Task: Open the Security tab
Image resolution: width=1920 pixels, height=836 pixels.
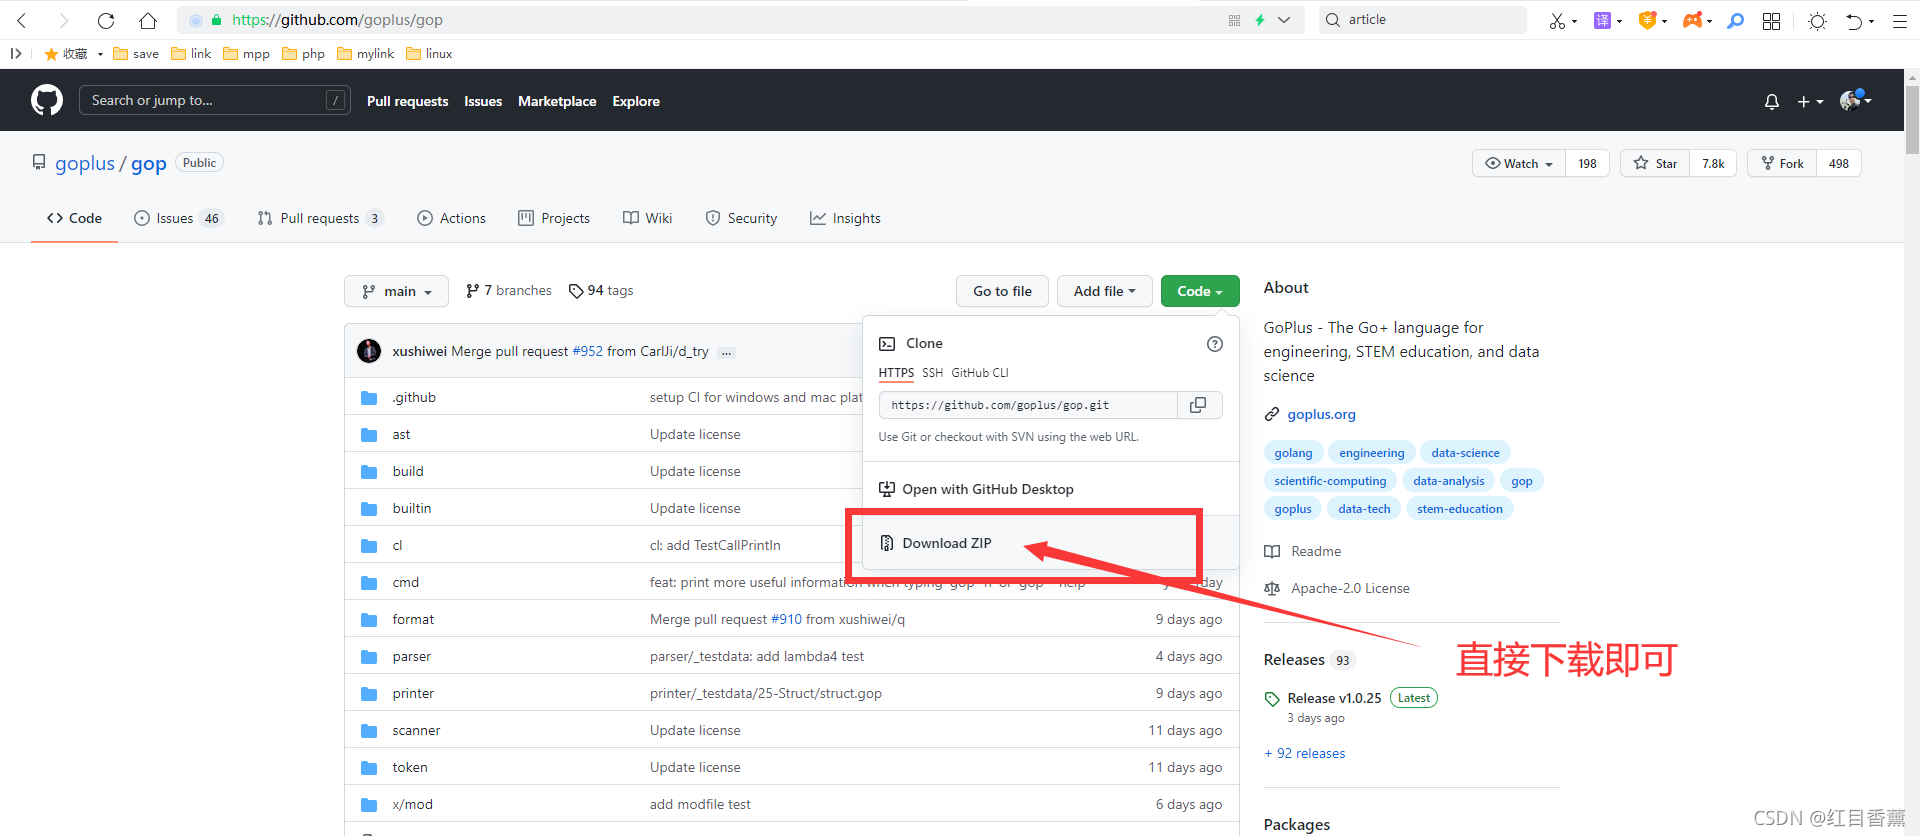Action: [741, 218]
